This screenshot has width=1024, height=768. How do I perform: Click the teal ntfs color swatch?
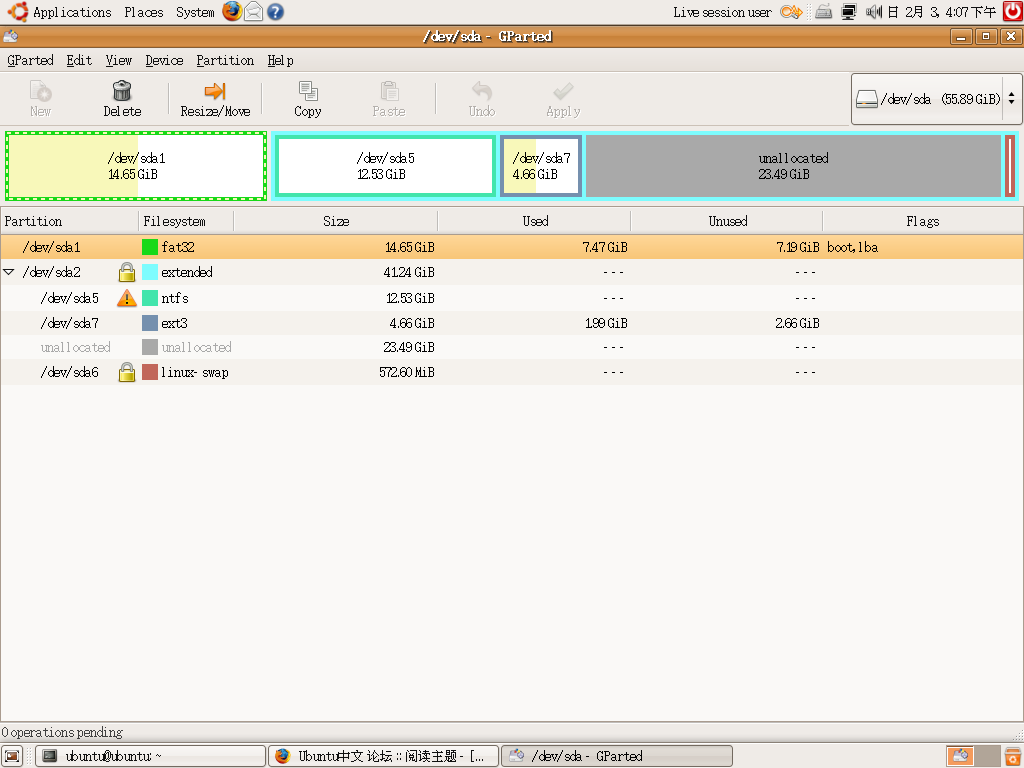pyautogui.click(x=150, y=298)
